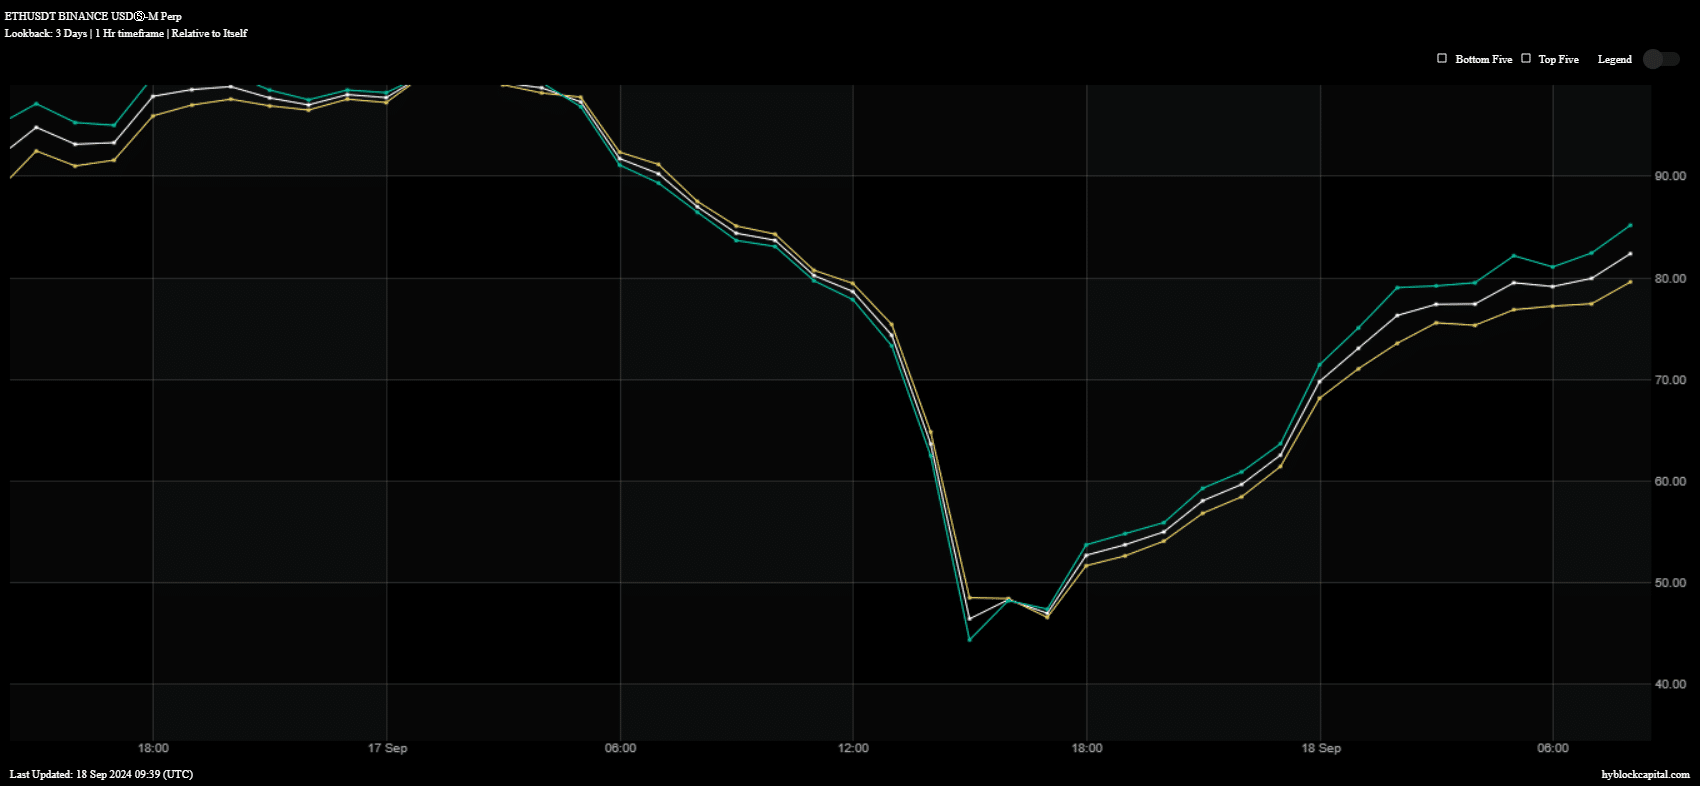Click the last green data point on the right
The width and height of the screenshot is (1700, 786).
click(x=1630, y=225)
